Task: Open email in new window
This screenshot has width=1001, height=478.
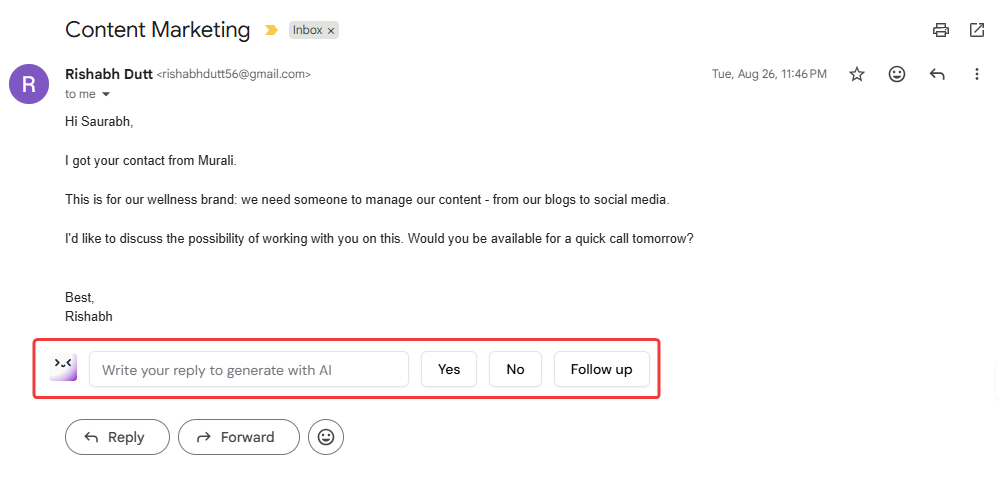Action: (977, 30)
